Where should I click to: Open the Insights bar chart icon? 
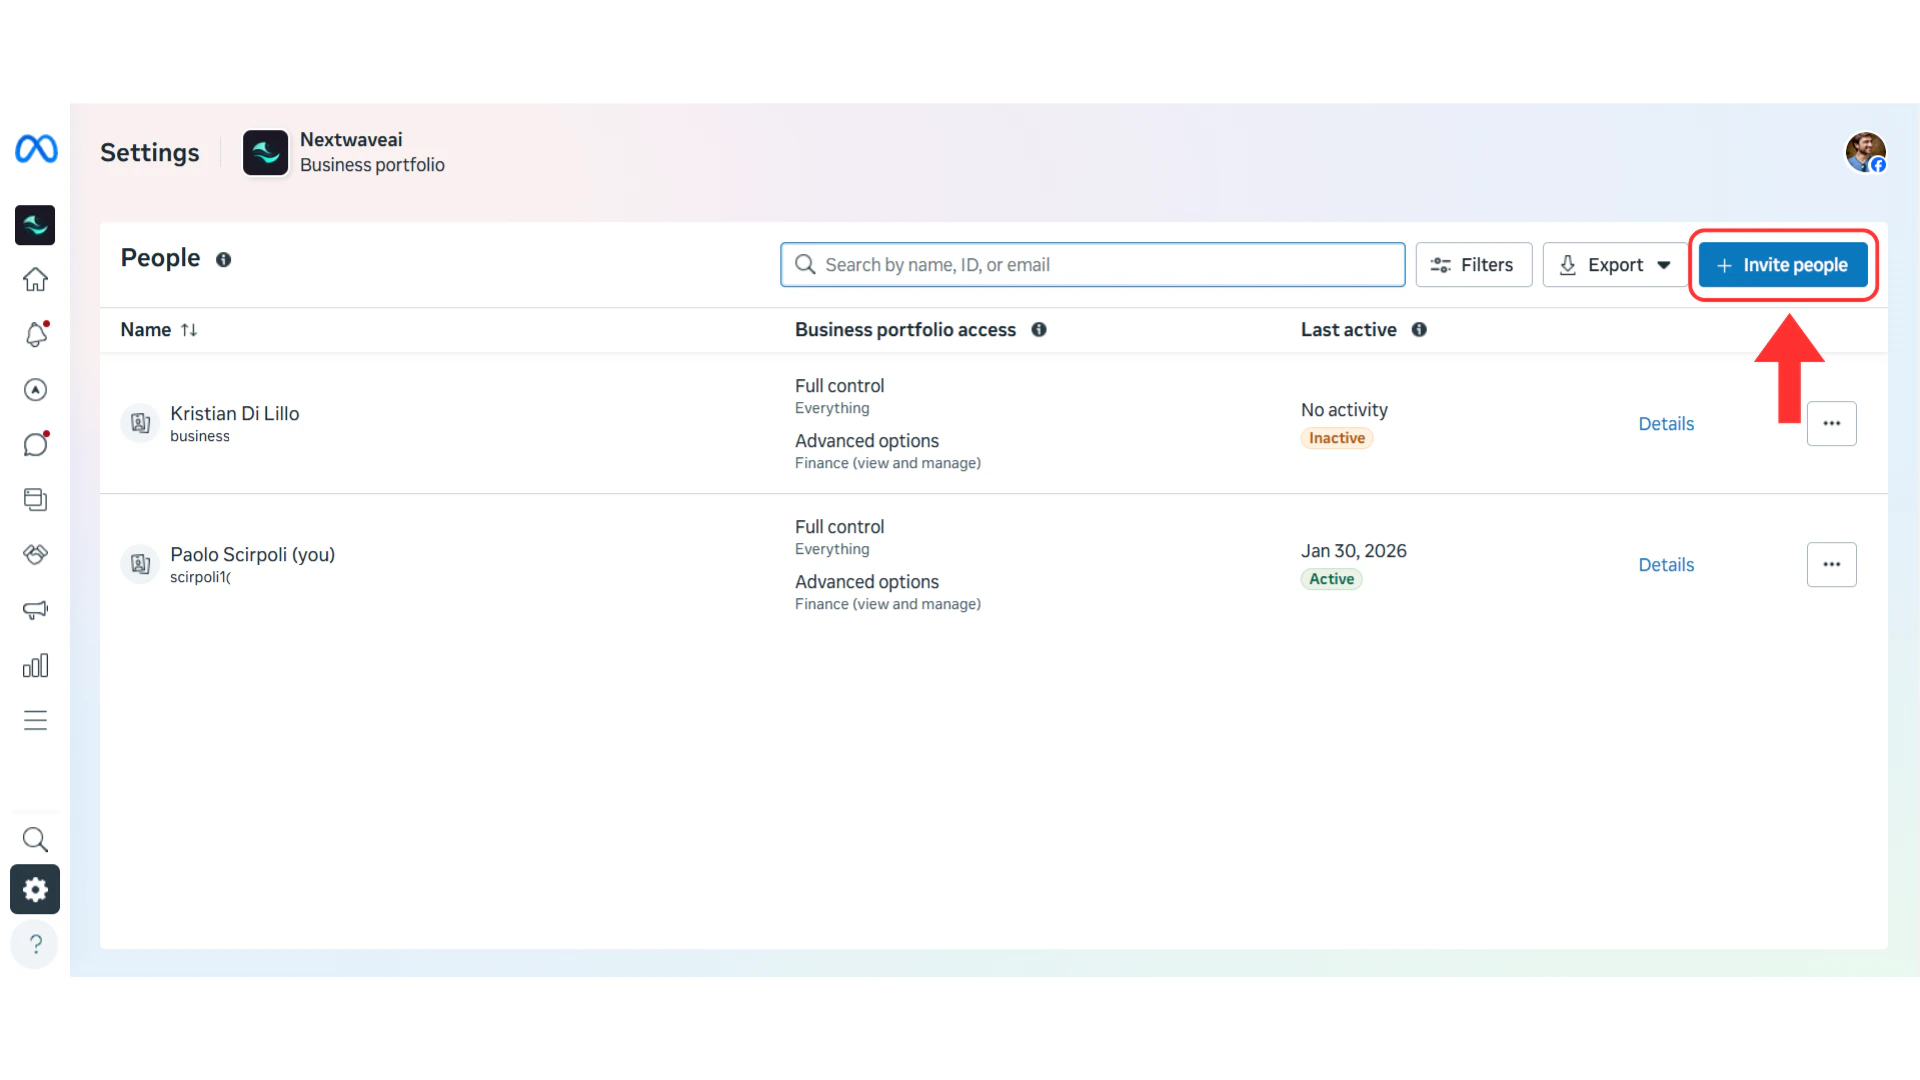[35, 665]
